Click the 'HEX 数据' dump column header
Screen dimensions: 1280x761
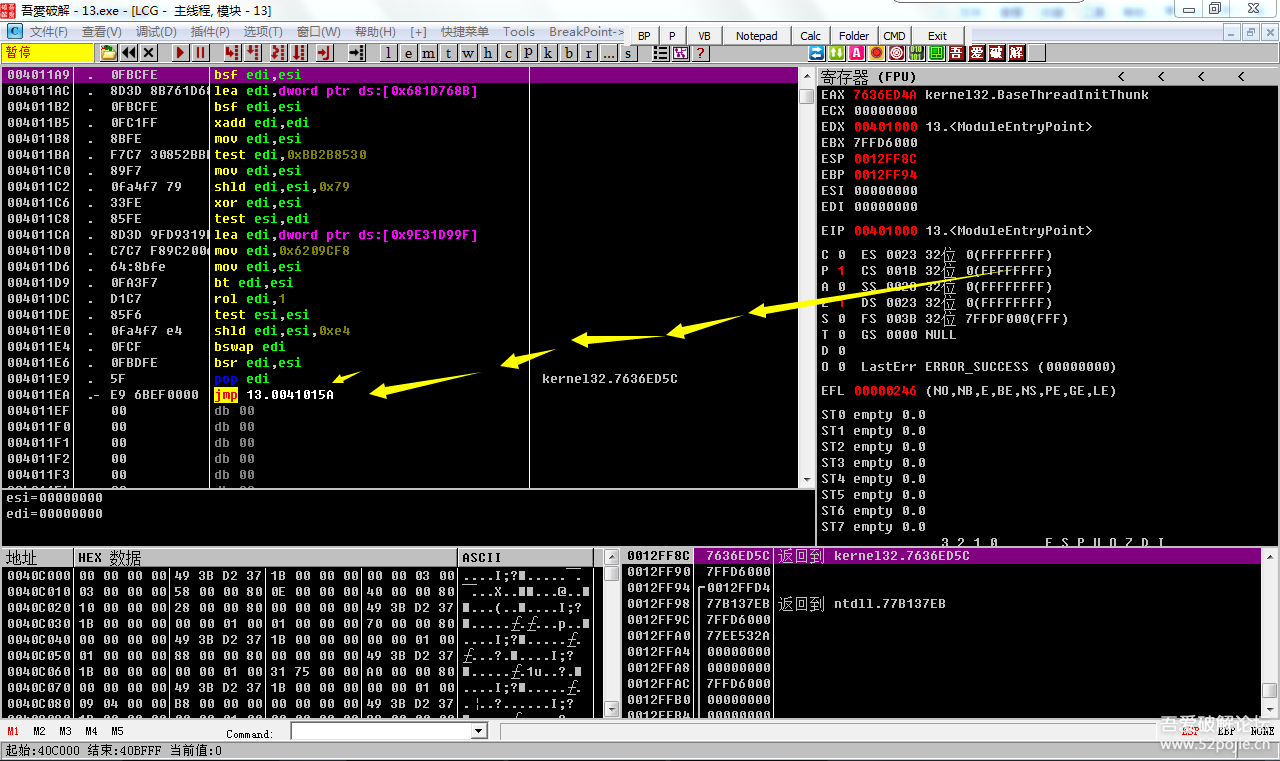tap(266, 558)
